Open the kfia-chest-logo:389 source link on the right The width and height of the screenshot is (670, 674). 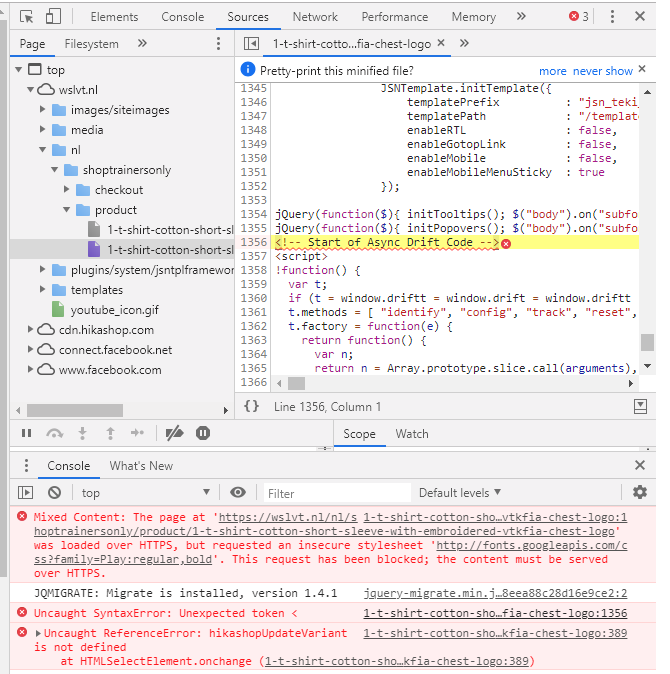(x=495, y=633)
